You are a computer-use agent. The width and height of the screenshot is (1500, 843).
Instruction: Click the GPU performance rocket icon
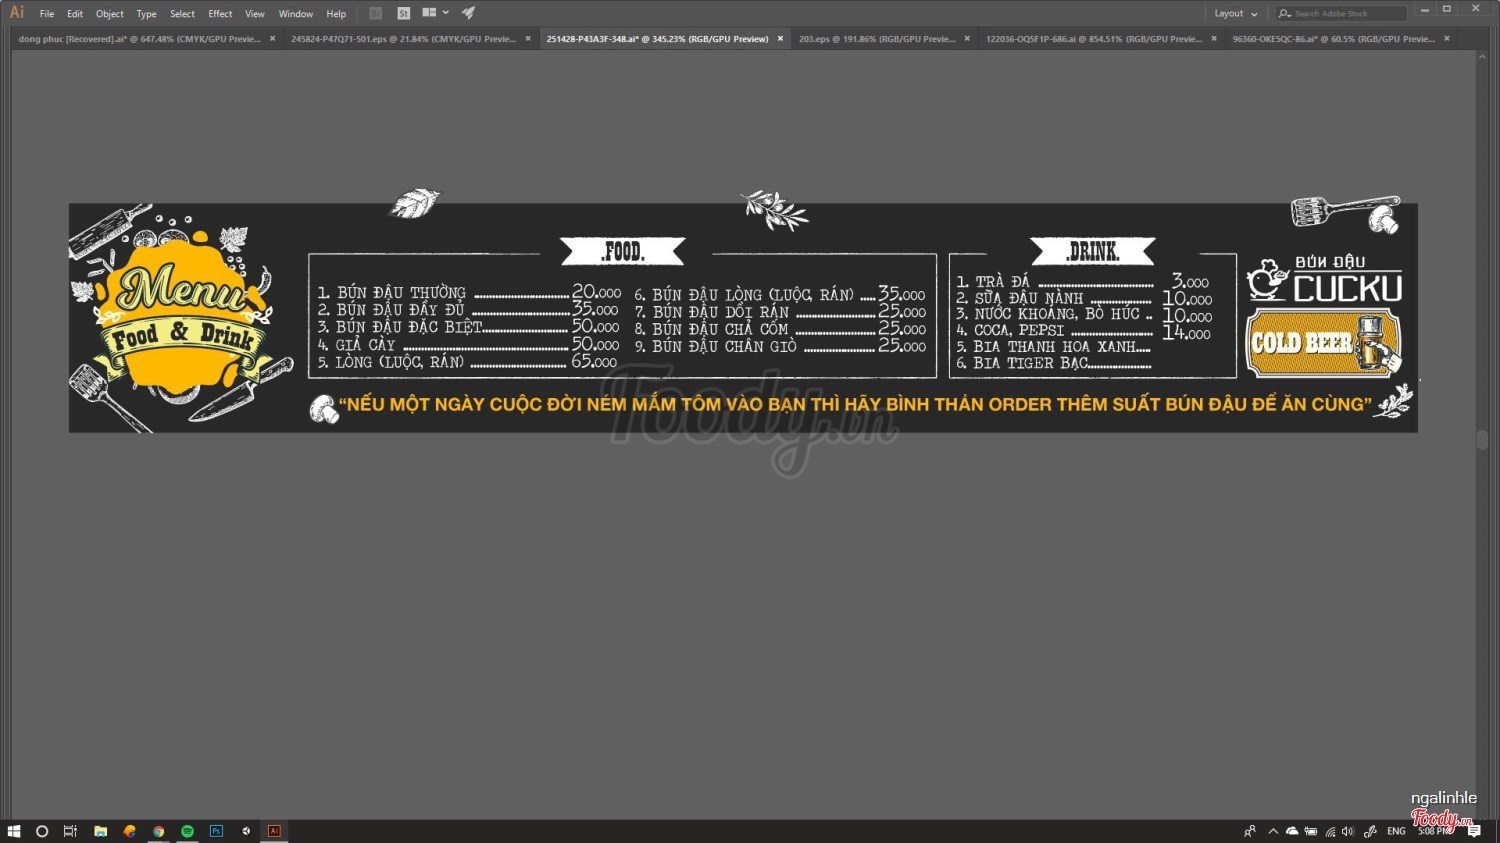(468, 13)
